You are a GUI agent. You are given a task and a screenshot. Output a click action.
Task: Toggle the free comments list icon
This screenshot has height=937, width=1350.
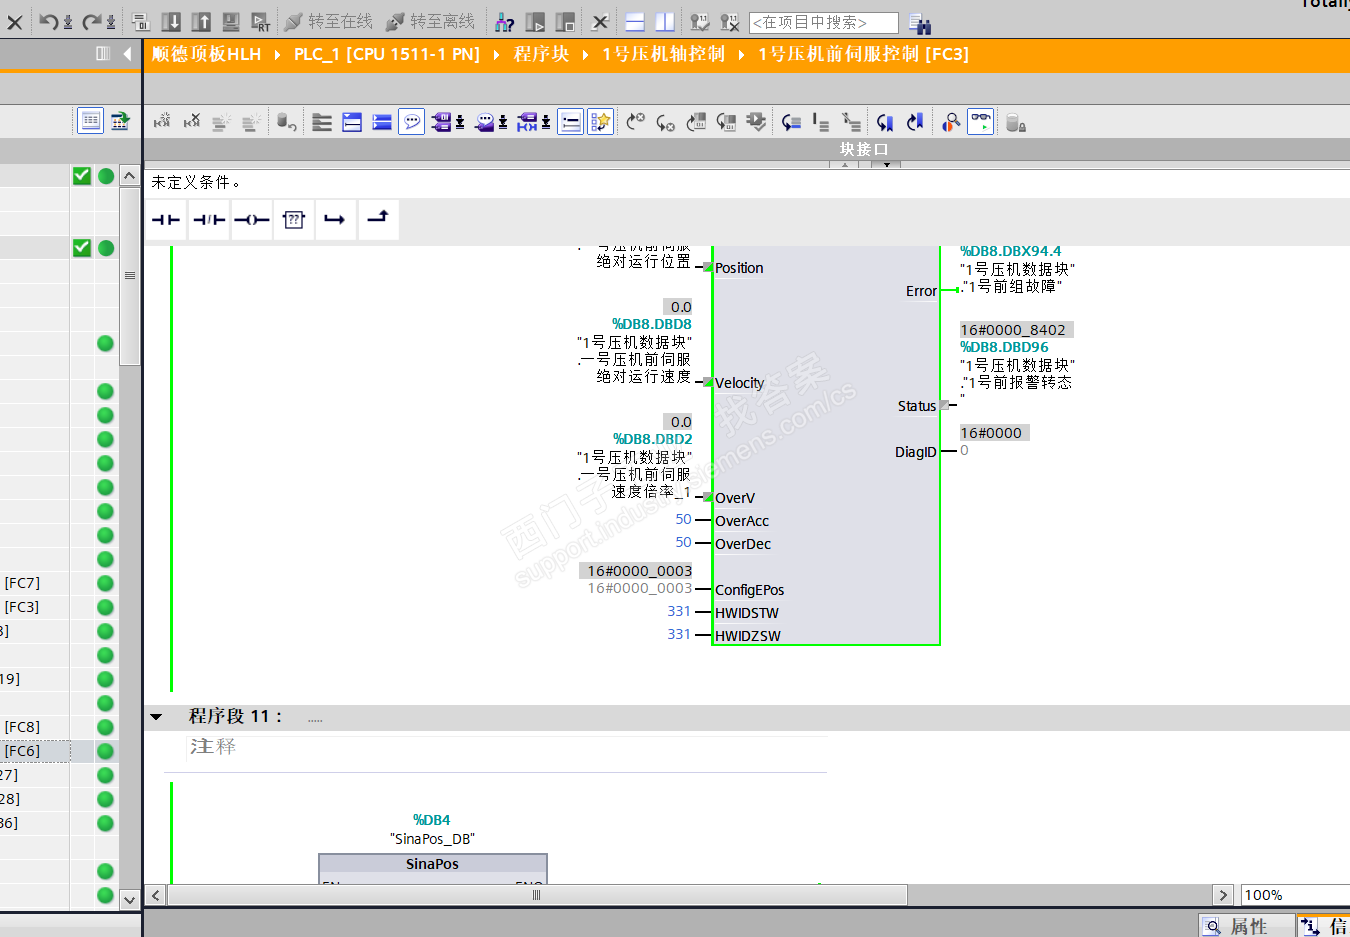pos(411,122)
